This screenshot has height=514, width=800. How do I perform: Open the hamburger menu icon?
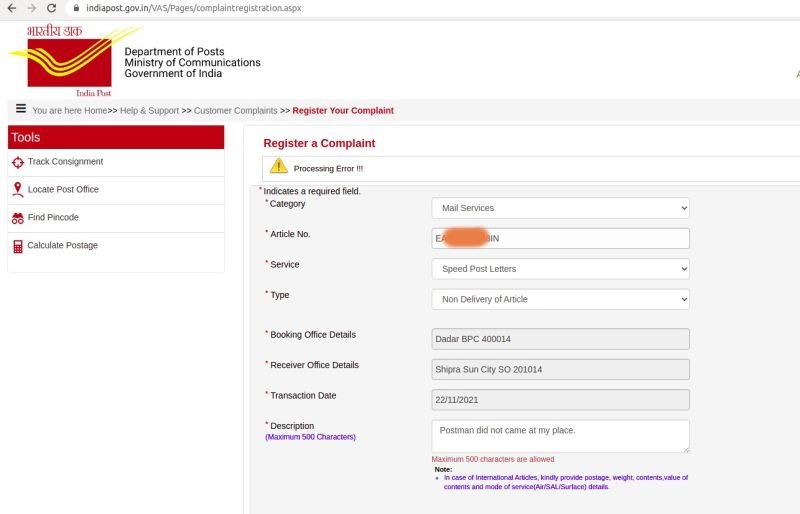click(x=21, y=108)
